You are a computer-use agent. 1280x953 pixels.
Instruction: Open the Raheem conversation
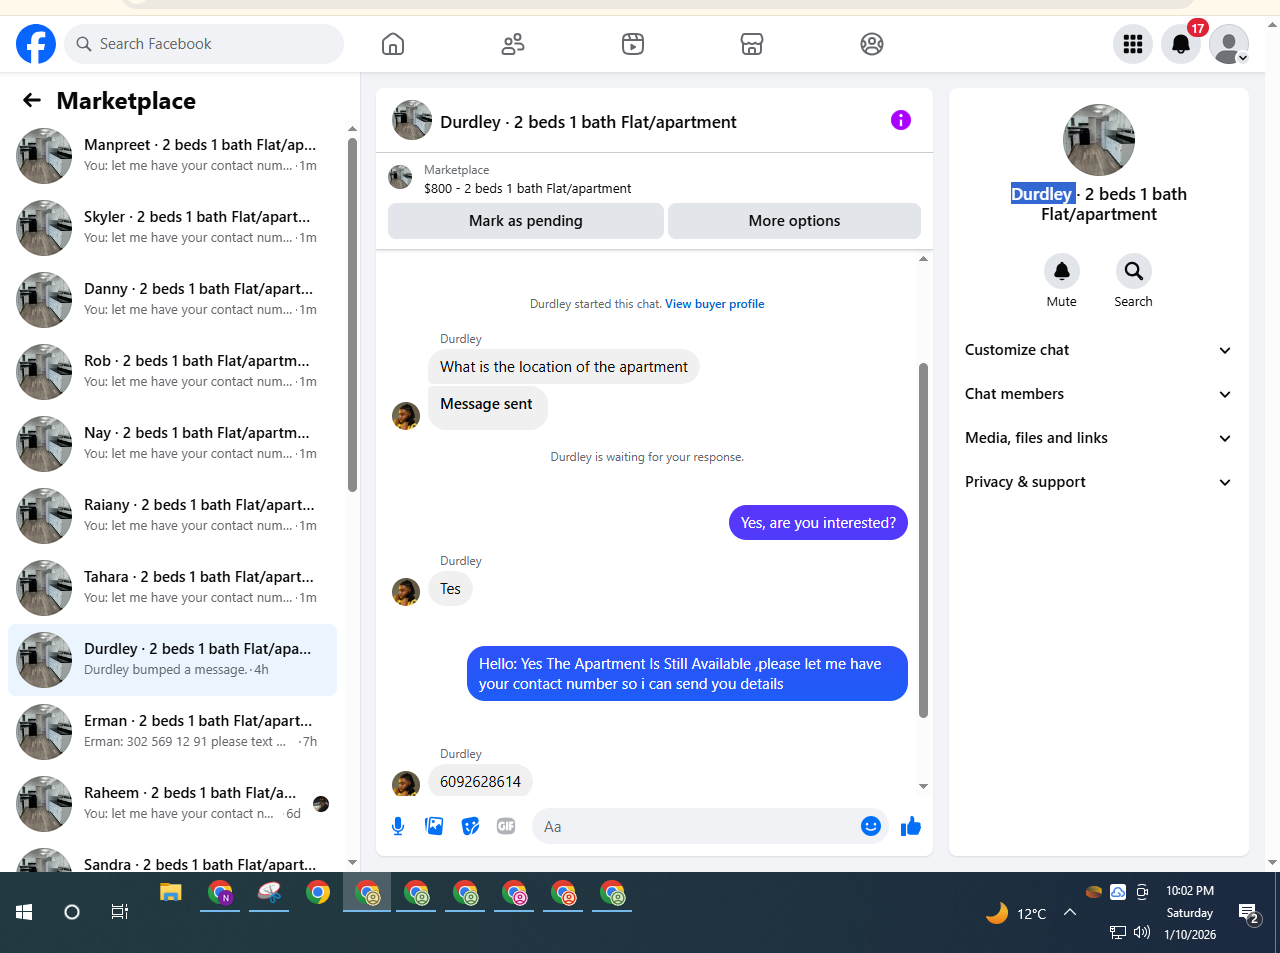[x=172, y=804]
